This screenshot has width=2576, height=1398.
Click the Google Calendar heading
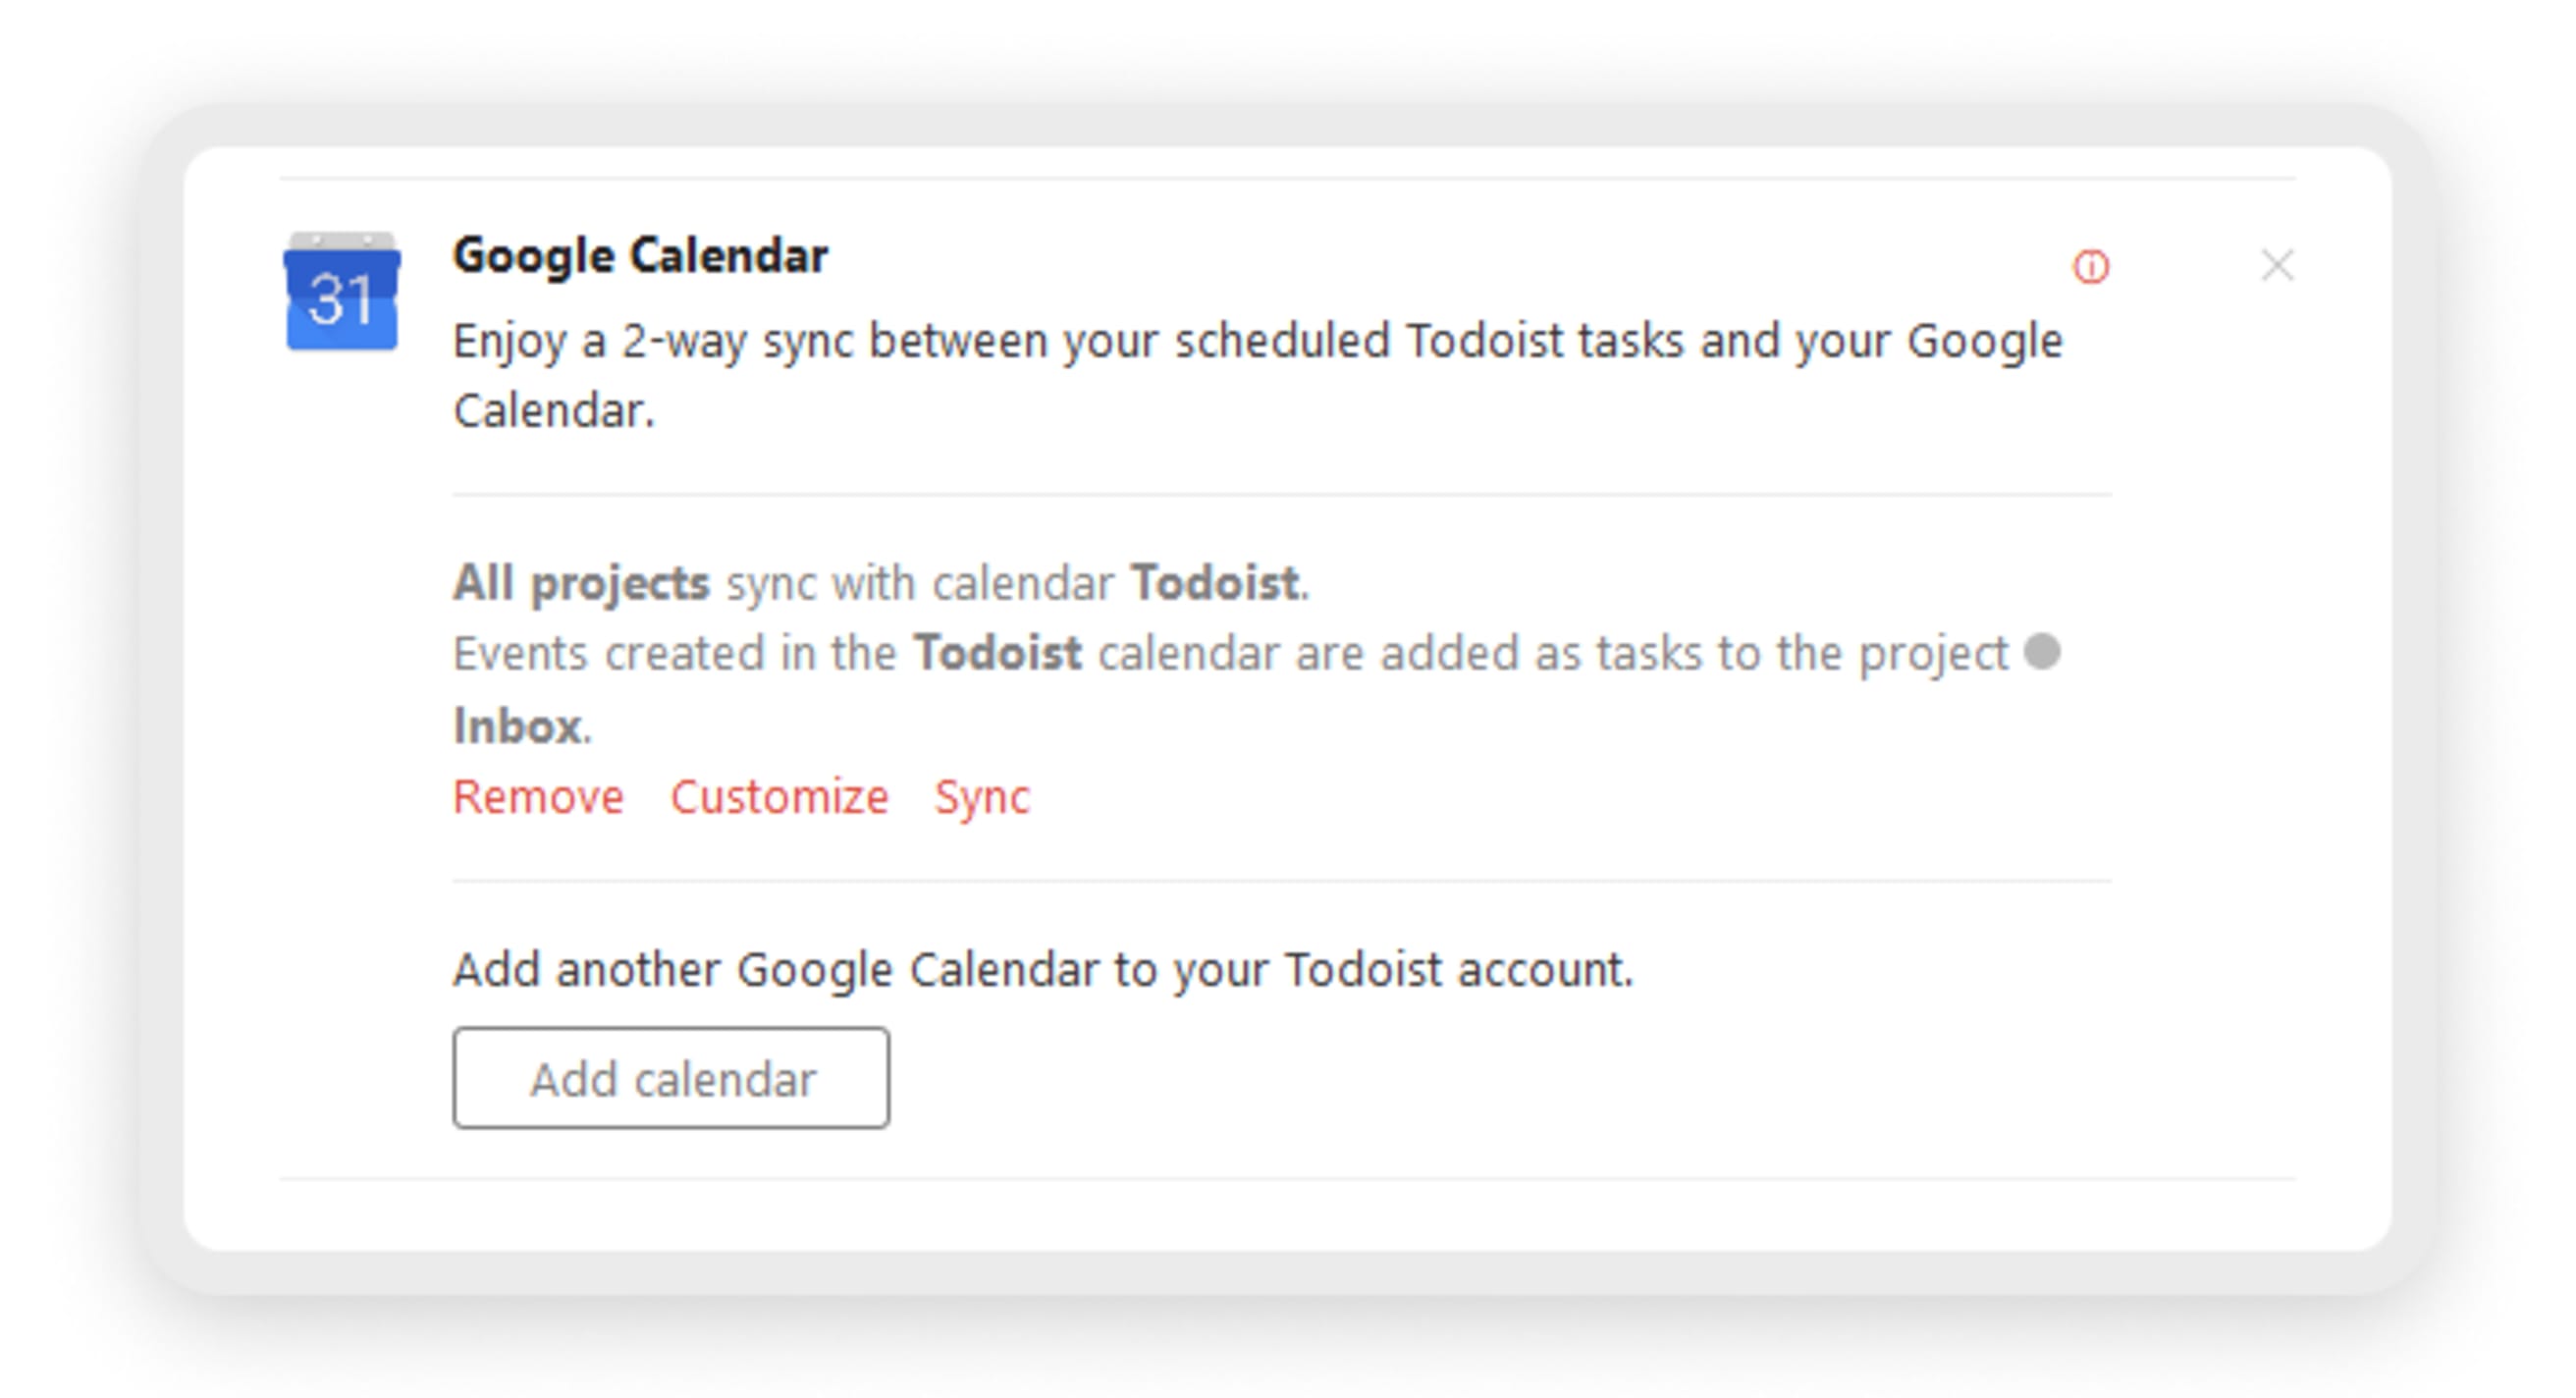click(x=640, y=256)
